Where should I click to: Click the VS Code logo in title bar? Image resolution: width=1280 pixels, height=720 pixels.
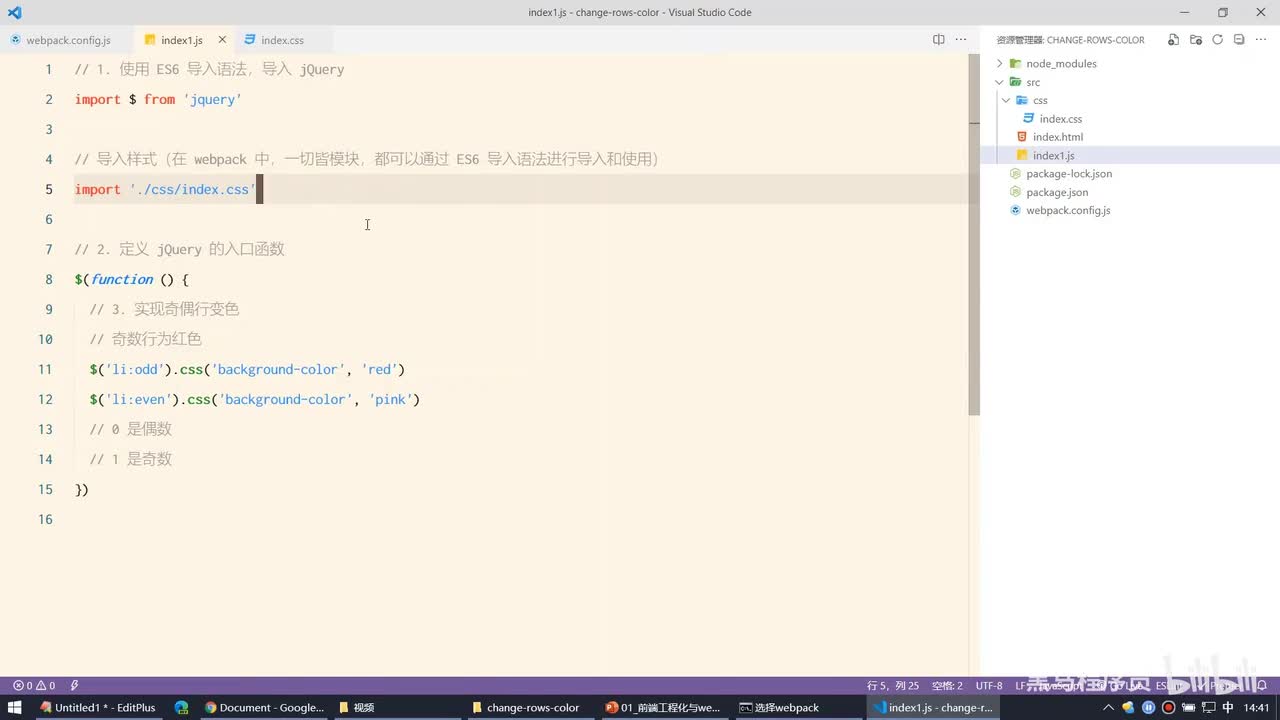coord(14,12)
